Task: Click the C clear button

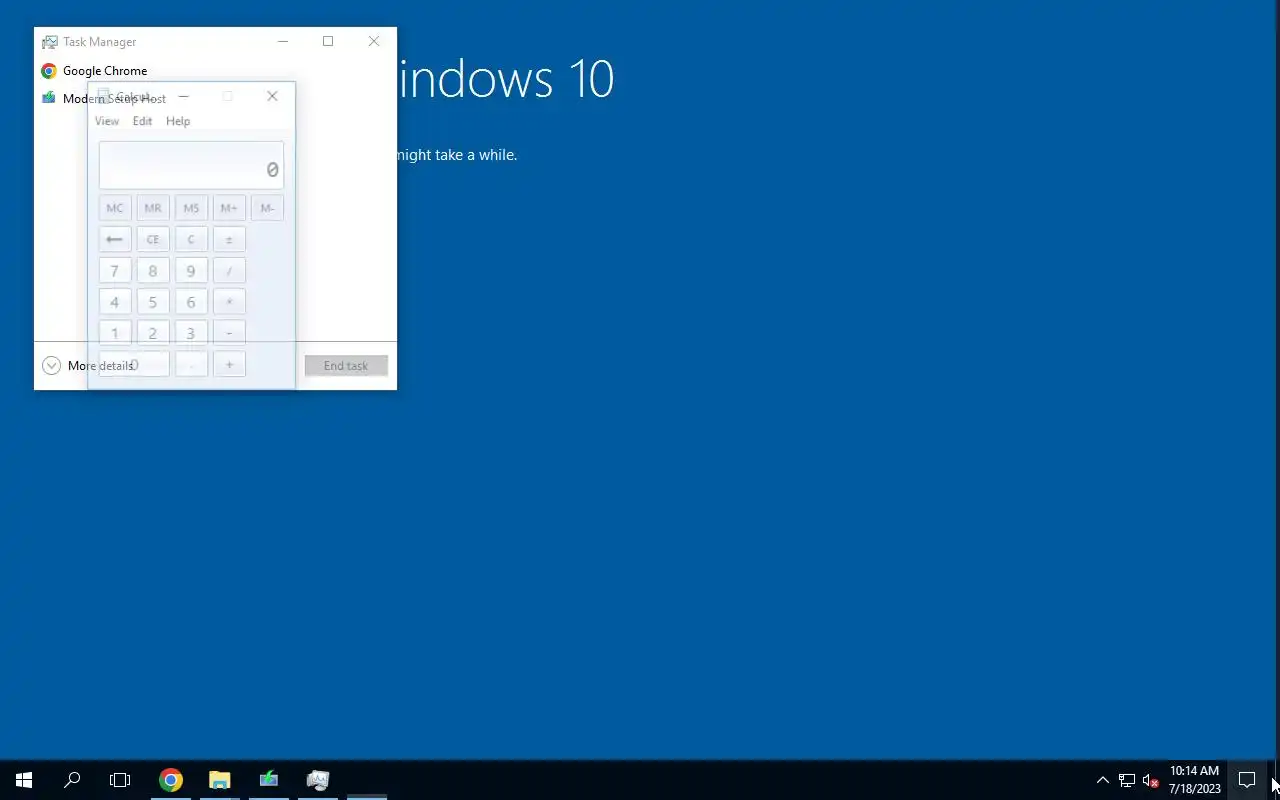Action: (x=191, y=240)
